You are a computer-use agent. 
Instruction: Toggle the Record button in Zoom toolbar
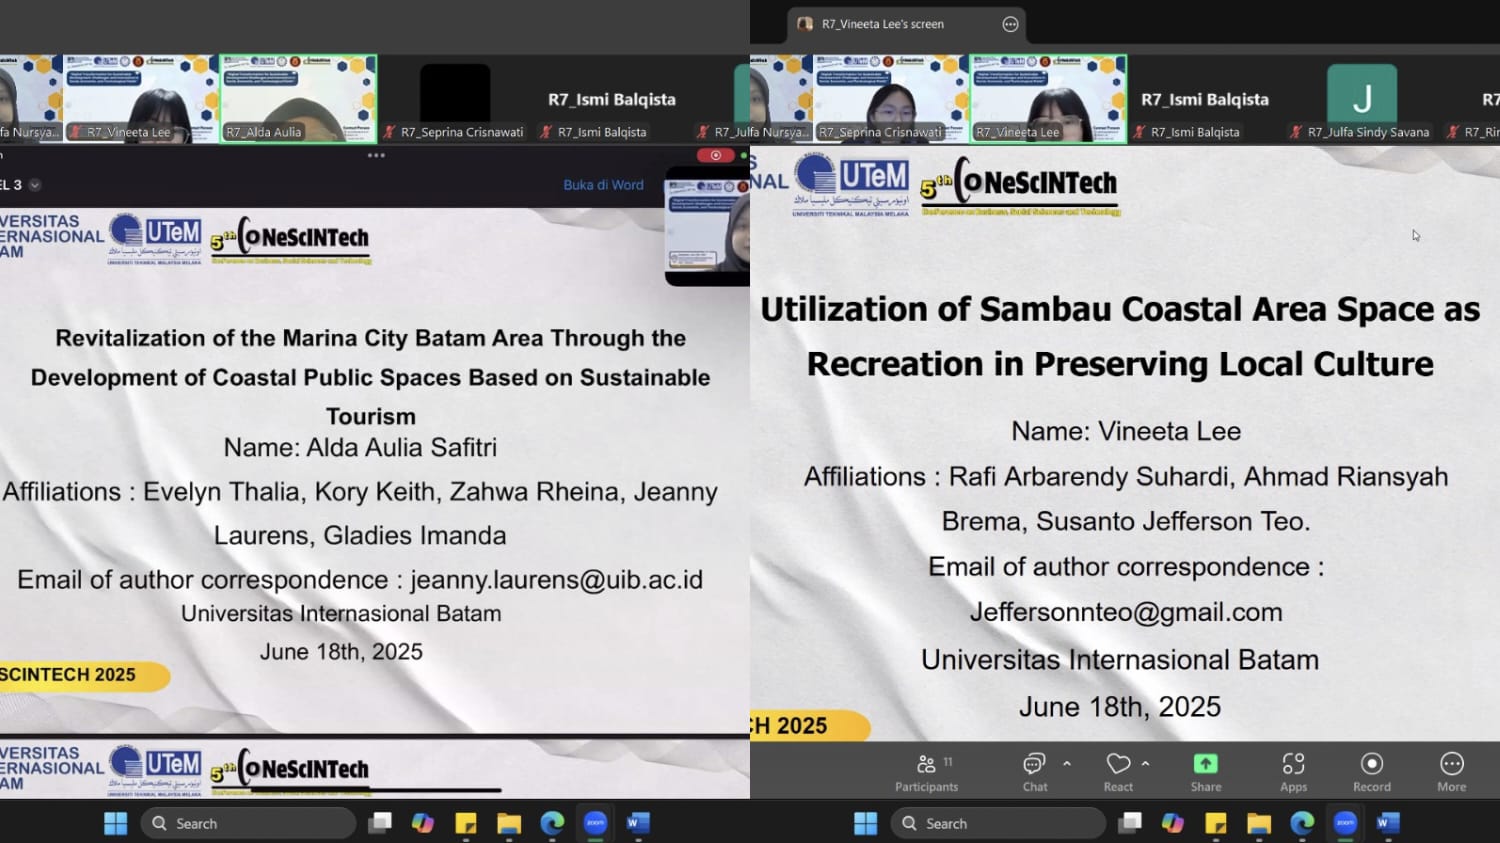[1371, 772]
